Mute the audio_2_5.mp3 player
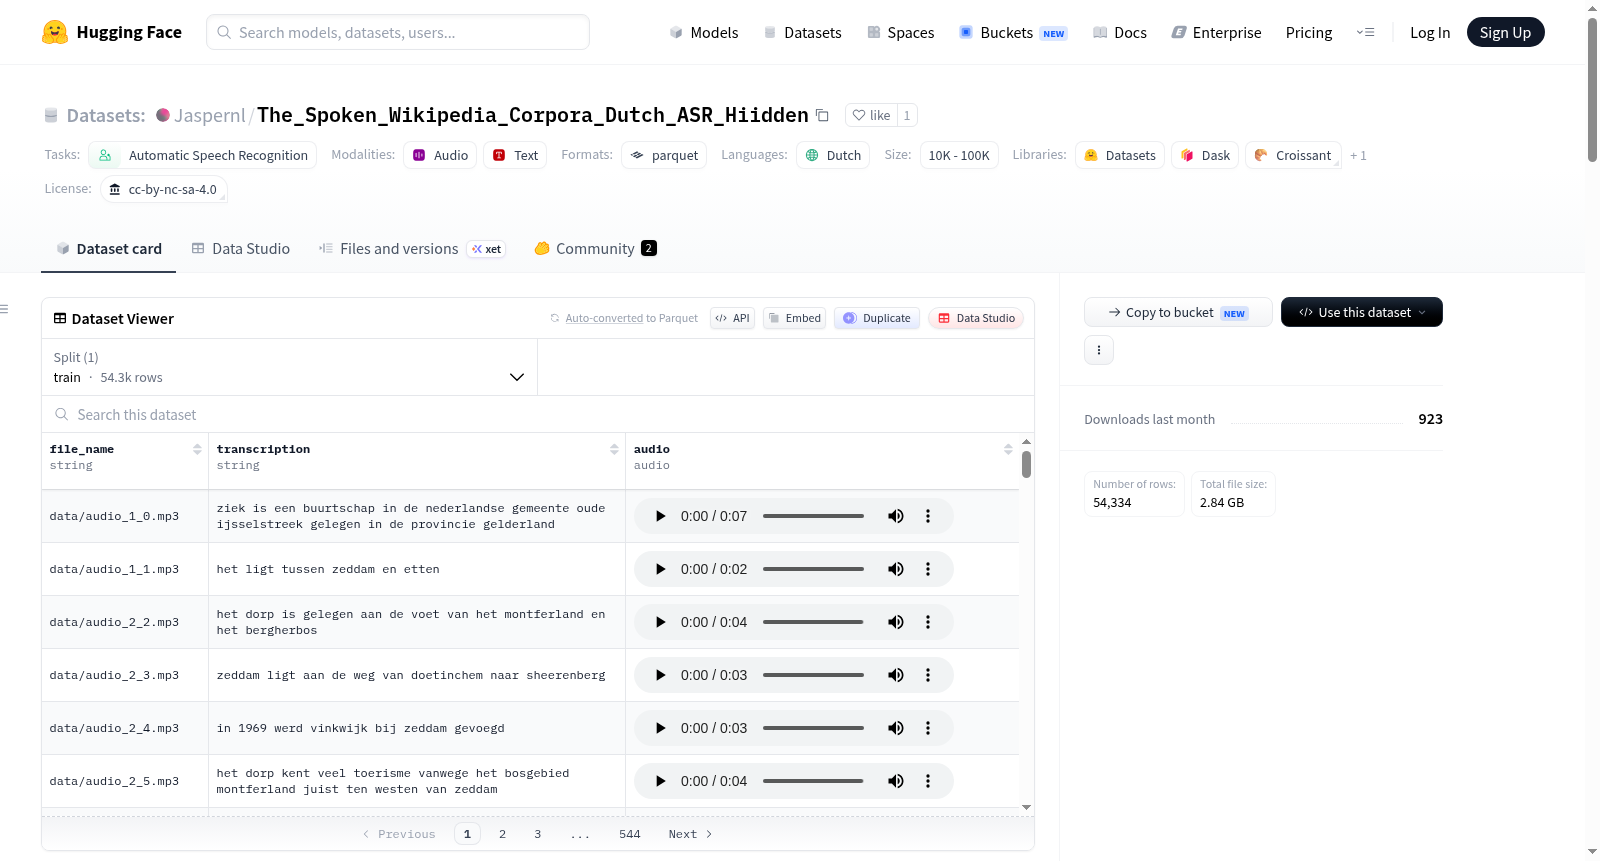The image size is (1600, 861). pyautogui.click(x=896, y=781)
